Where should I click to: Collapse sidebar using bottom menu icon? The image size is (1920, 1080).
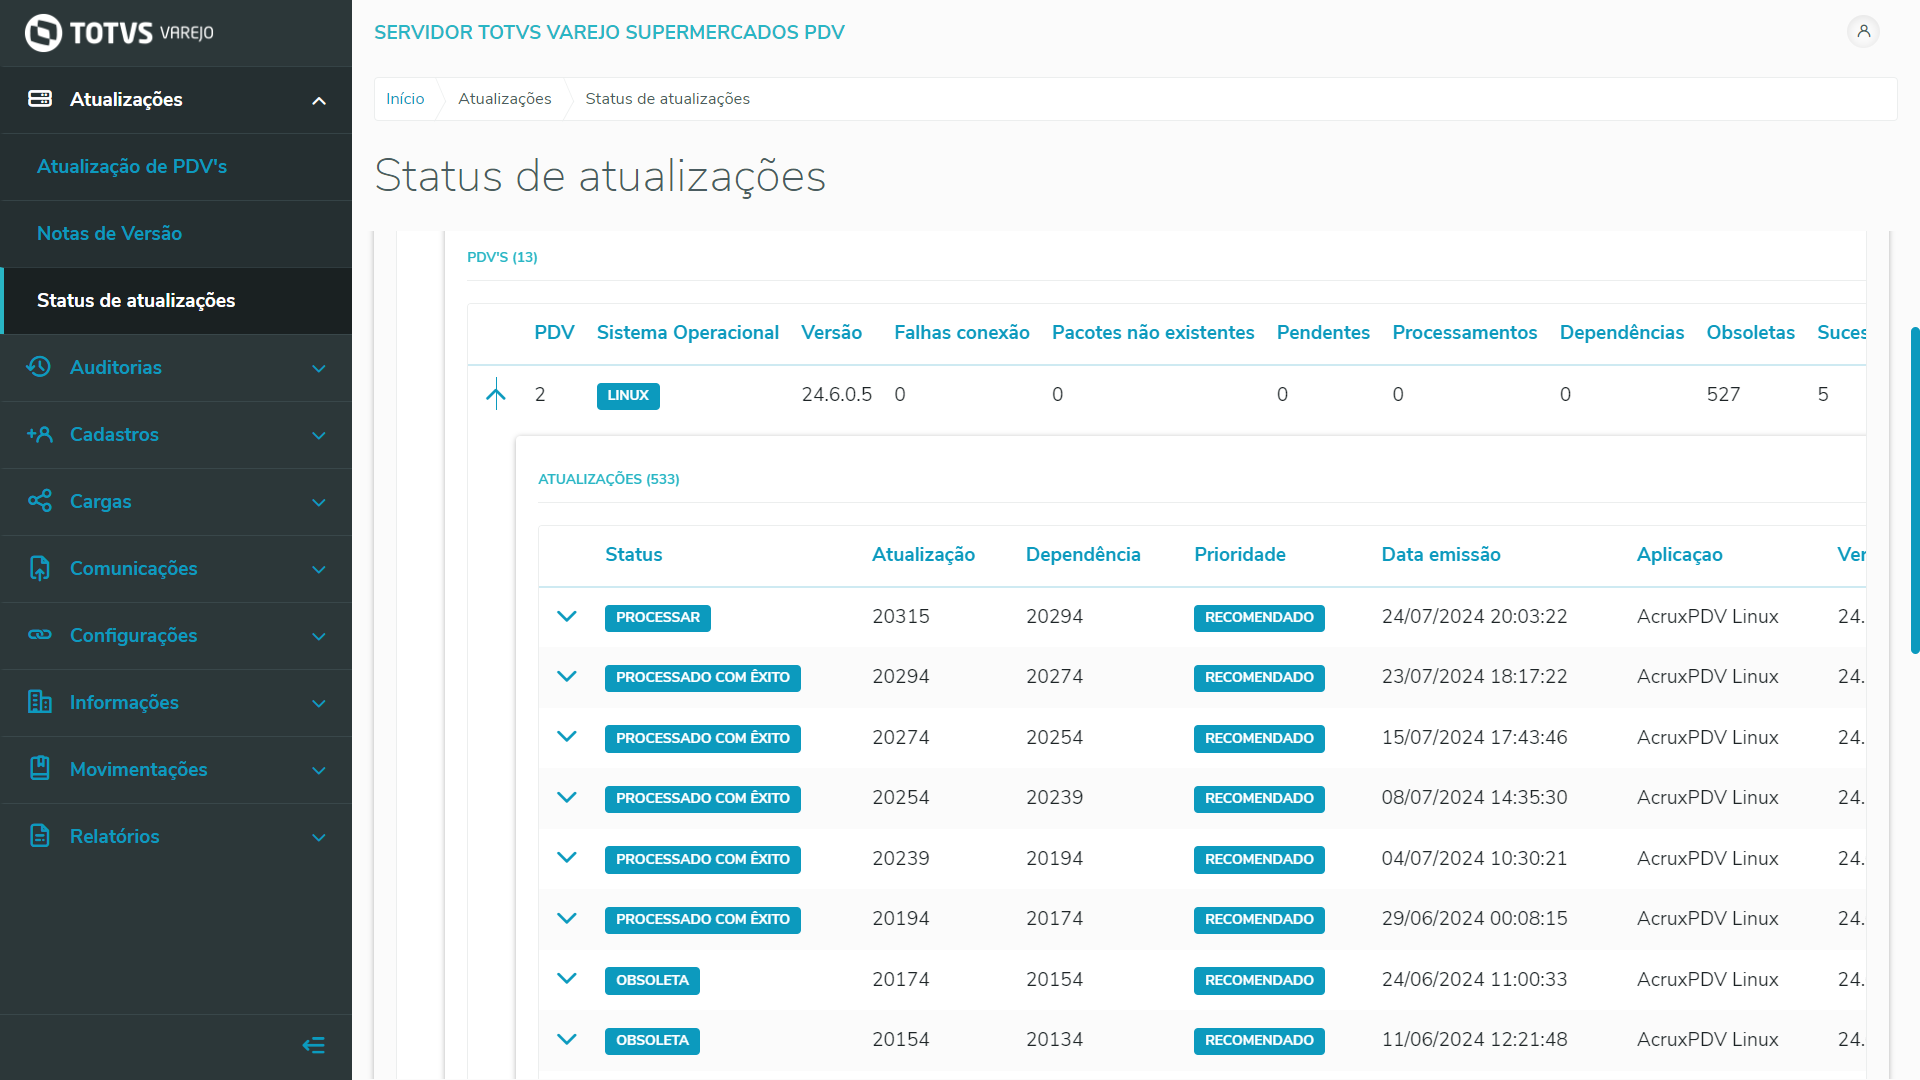[313, 1045]
